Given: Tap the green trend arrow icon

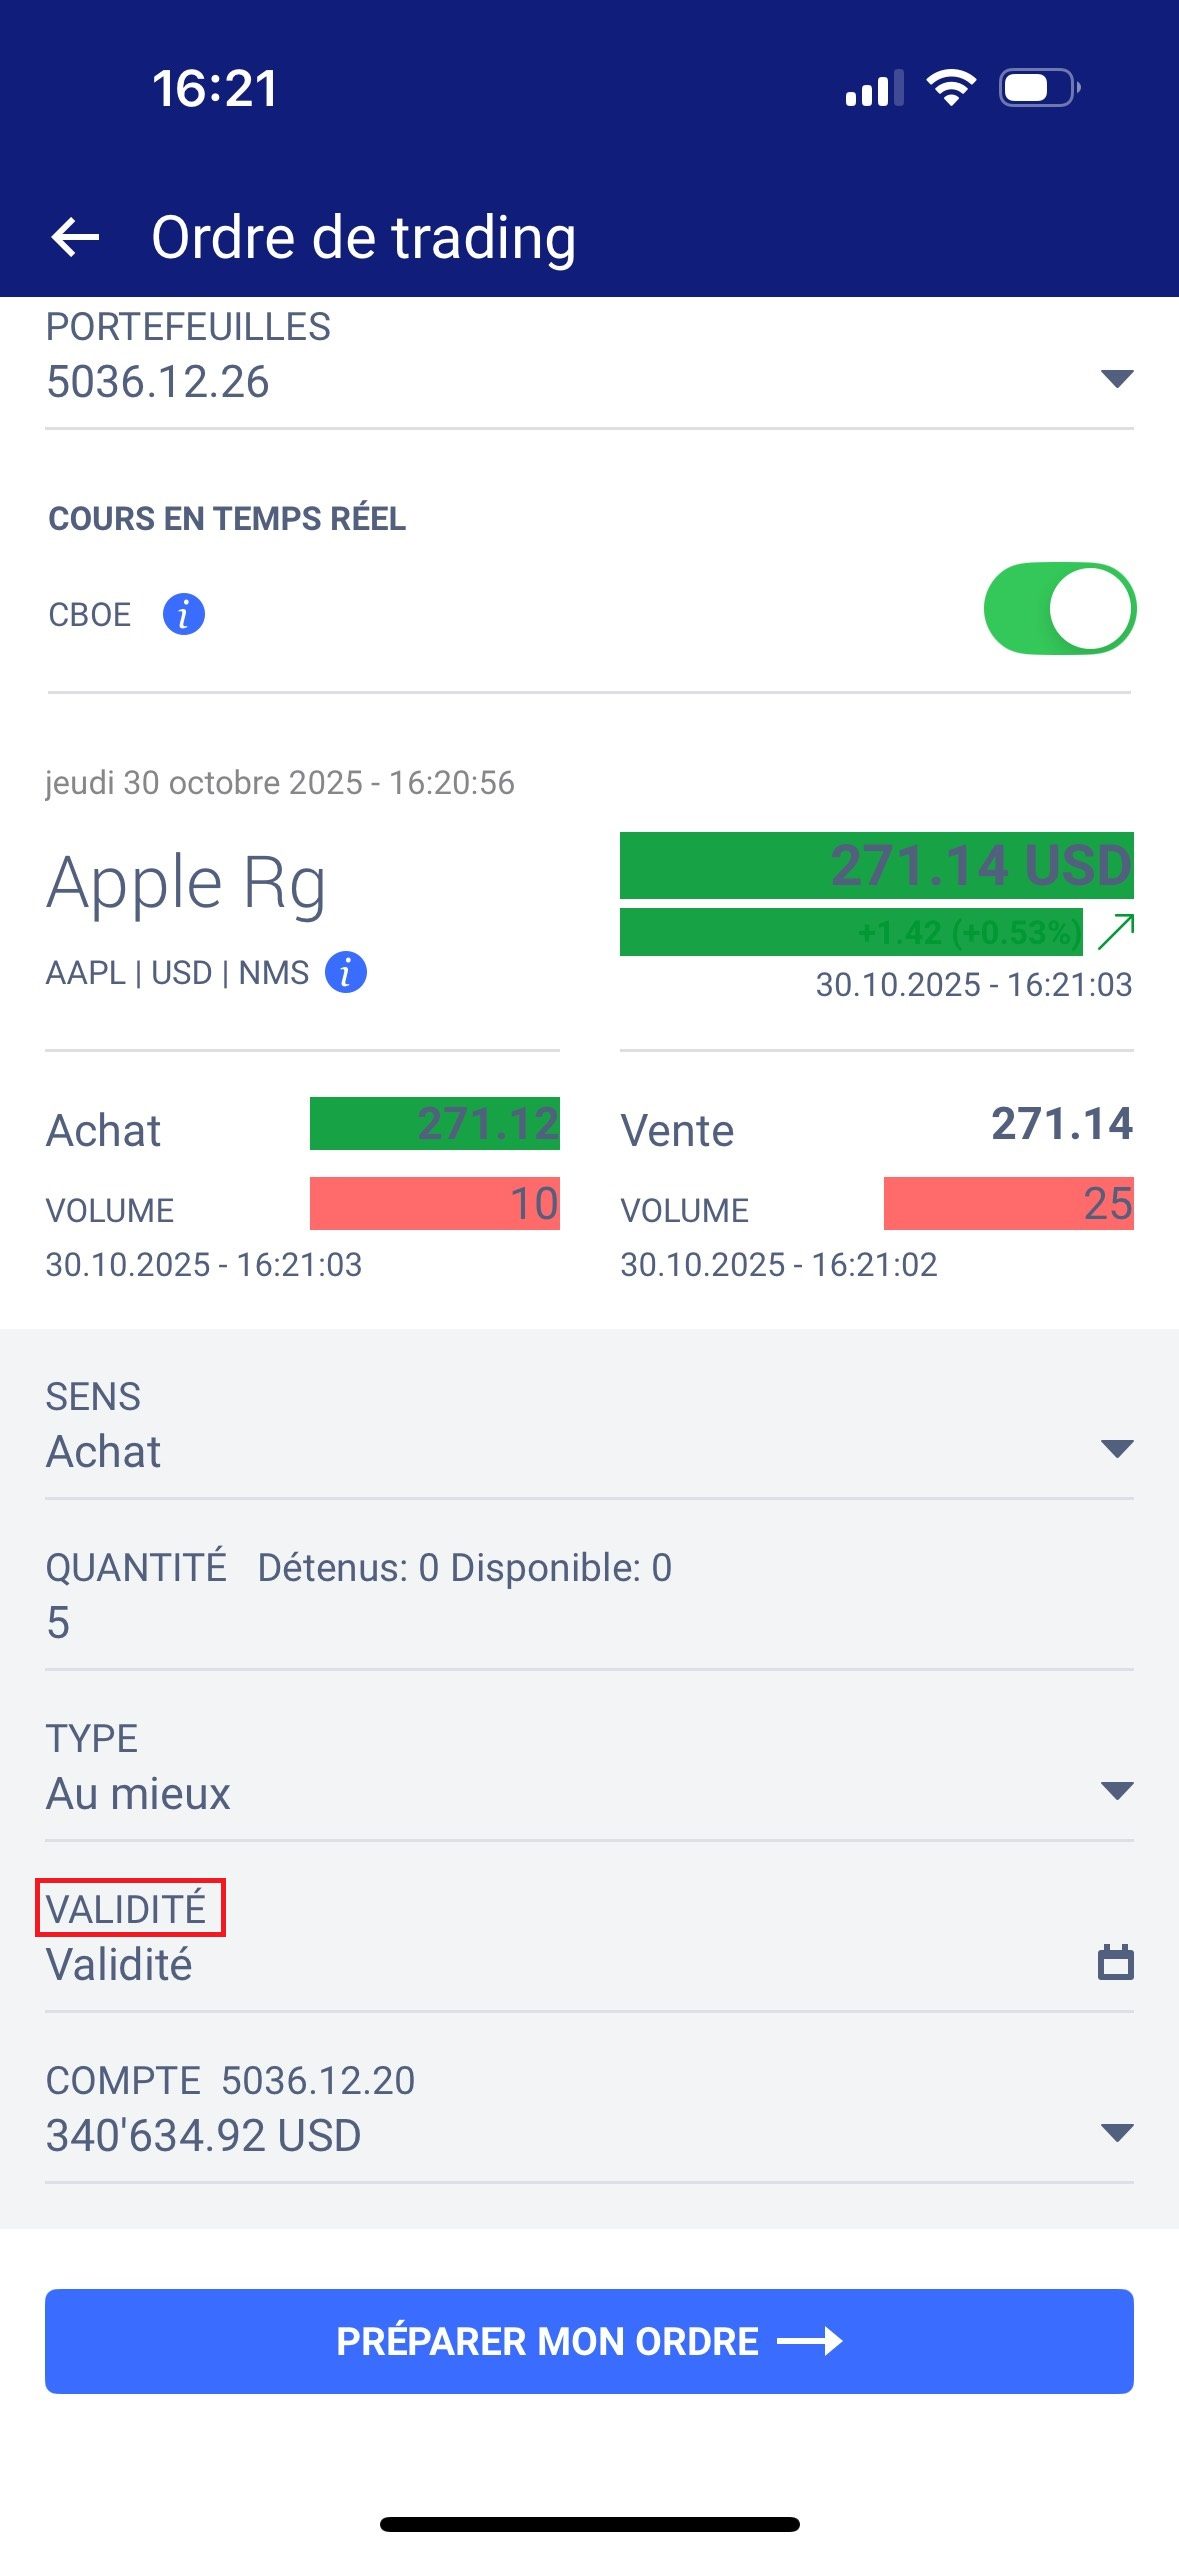Looking at the screenshot, I should pyautogui.click(x=1115, y=932).
